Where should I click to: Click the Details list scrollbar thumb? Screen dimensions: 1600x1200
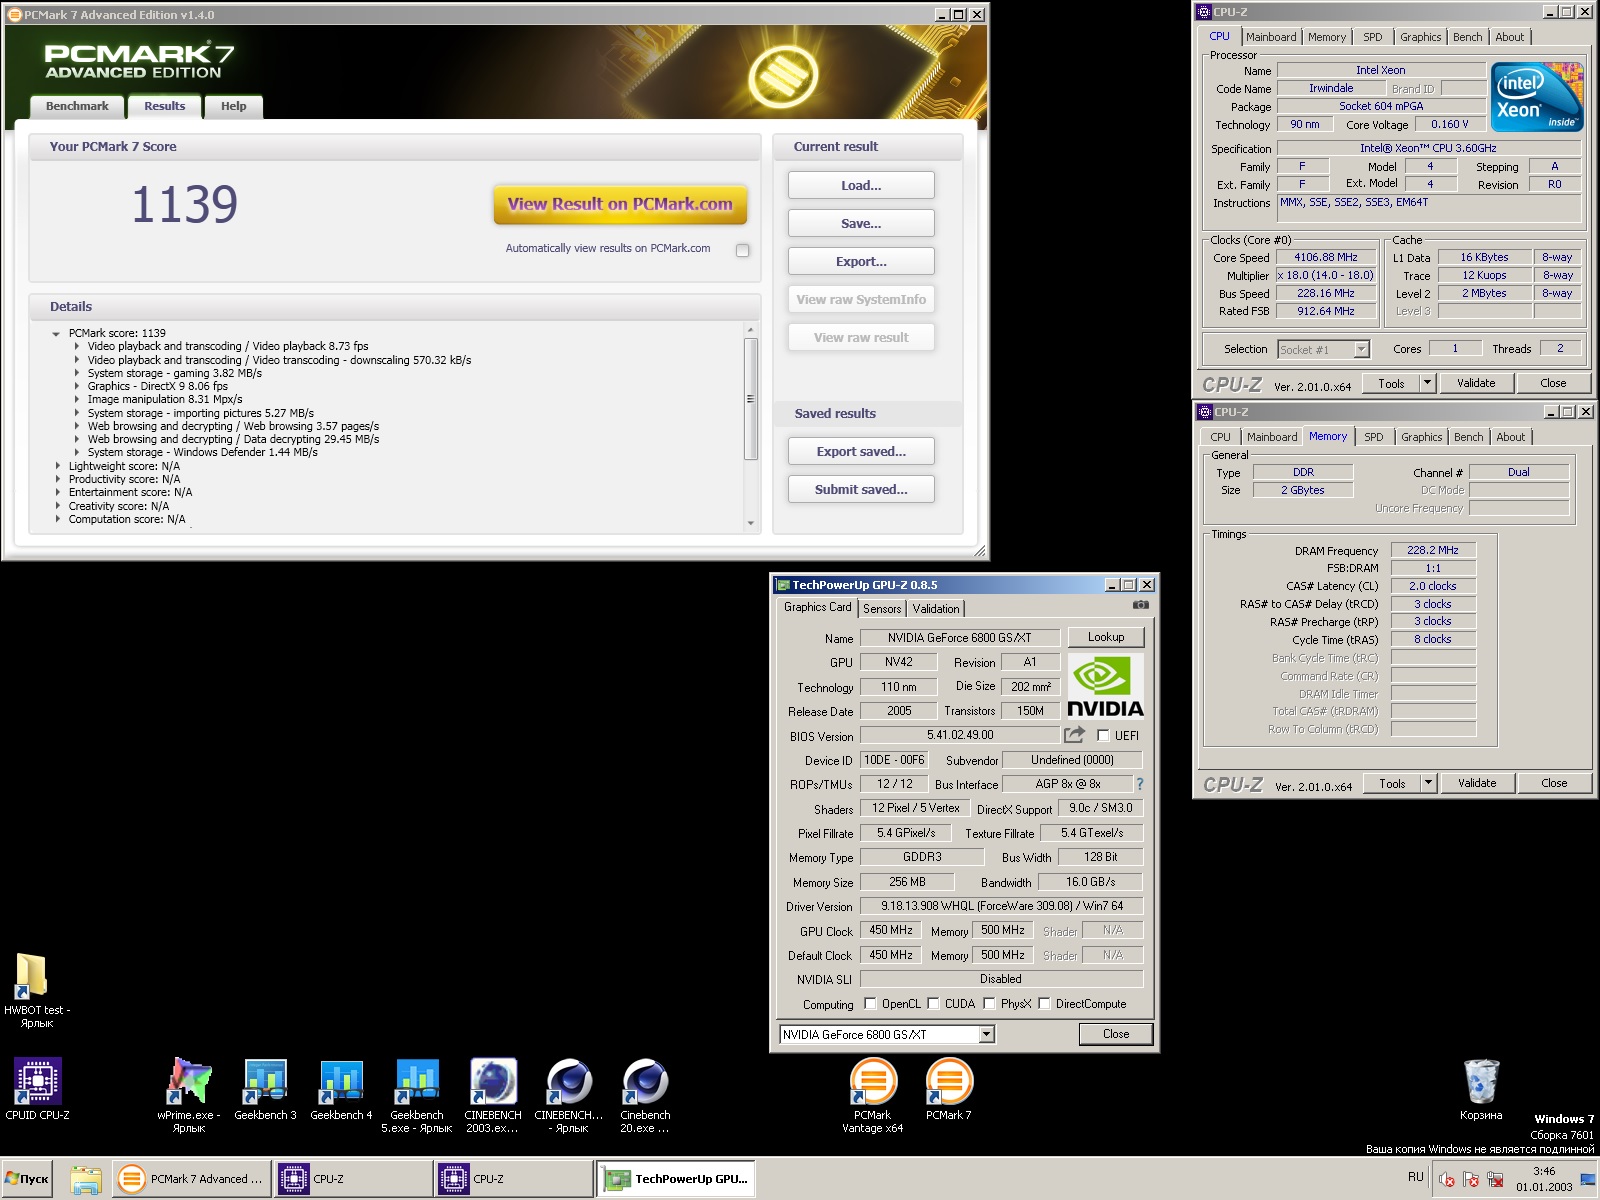751,399
